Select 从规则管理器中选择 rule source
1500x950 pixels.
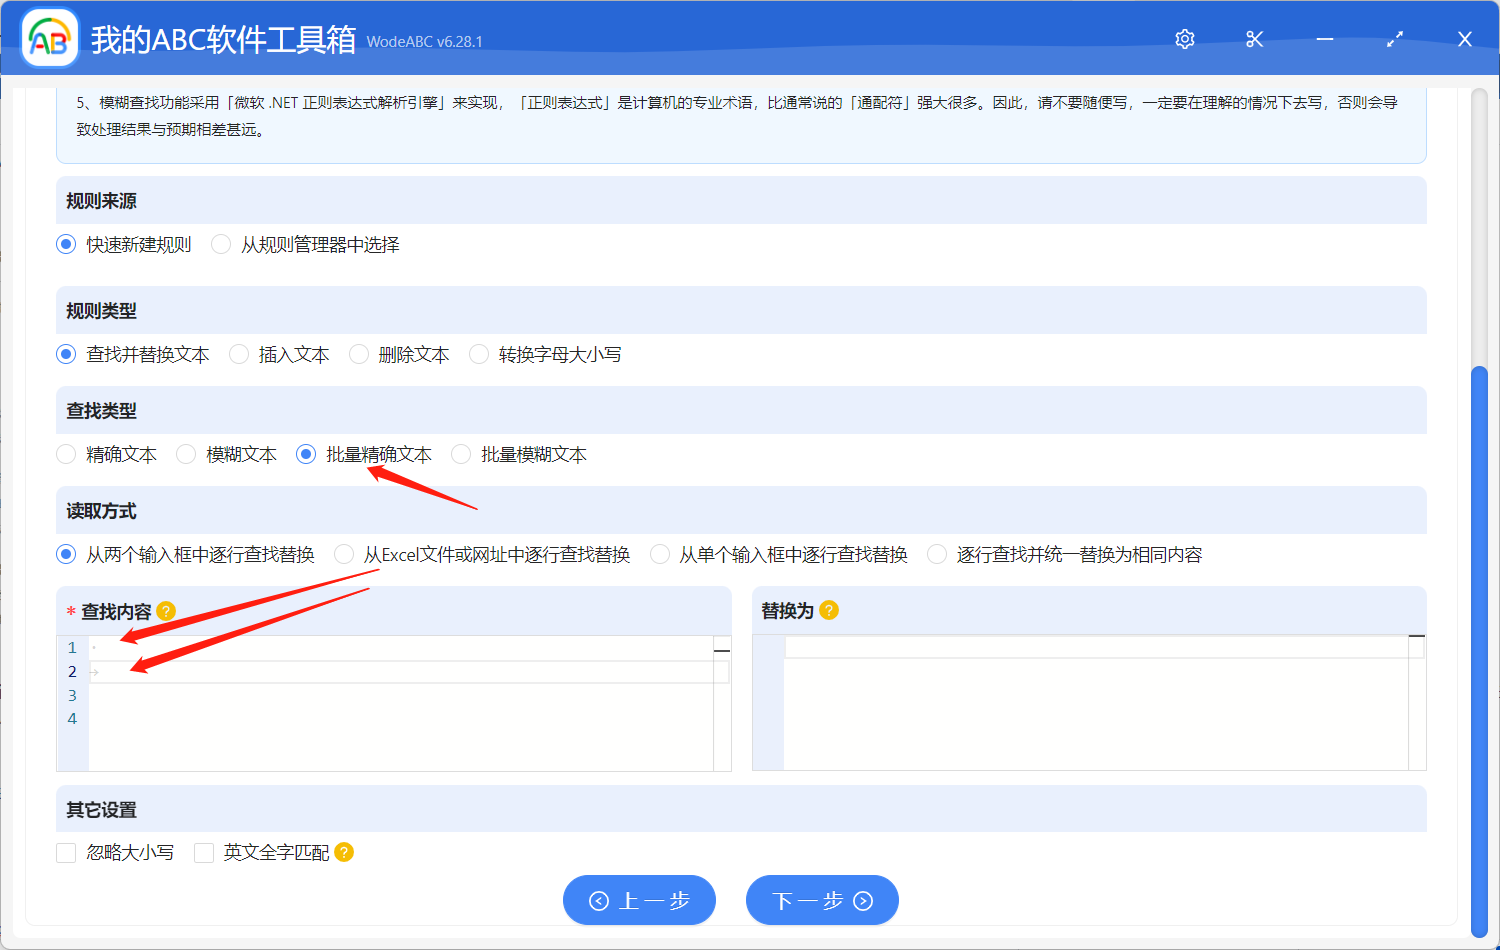(220, 243)
